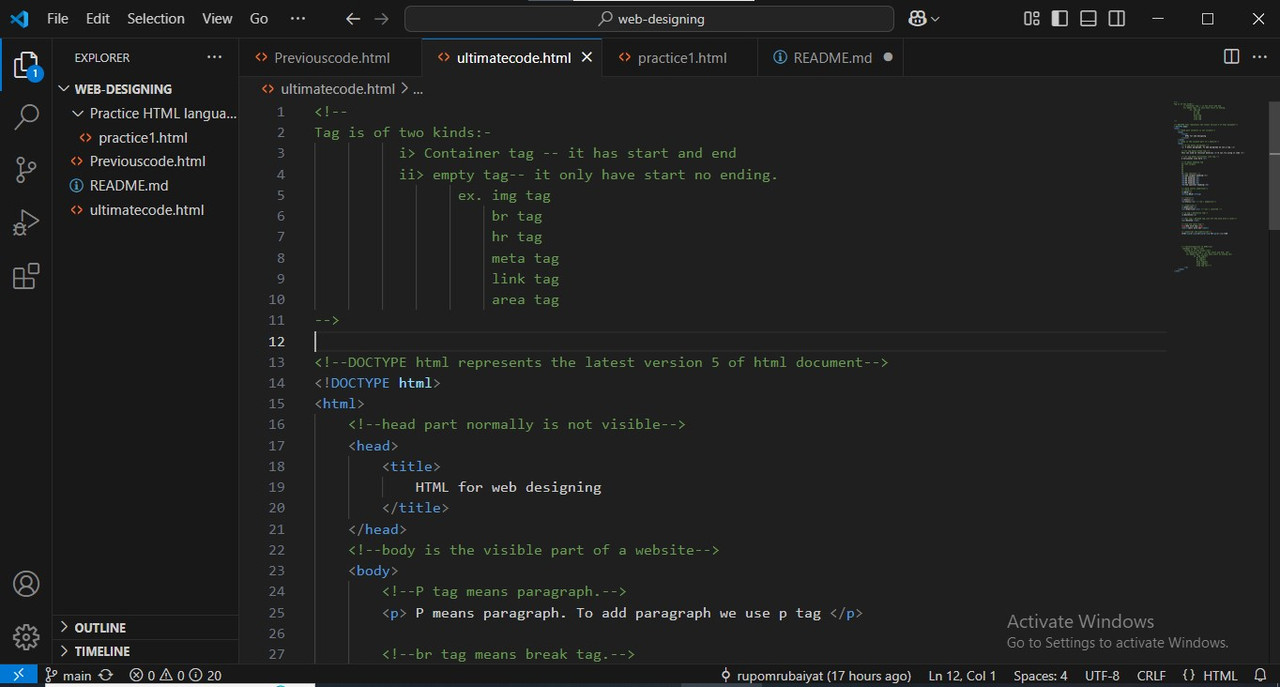Change the UTF-8 encoding
Image resolution: width=1280 pixels, height=687 pixels.
[1102, 675]
